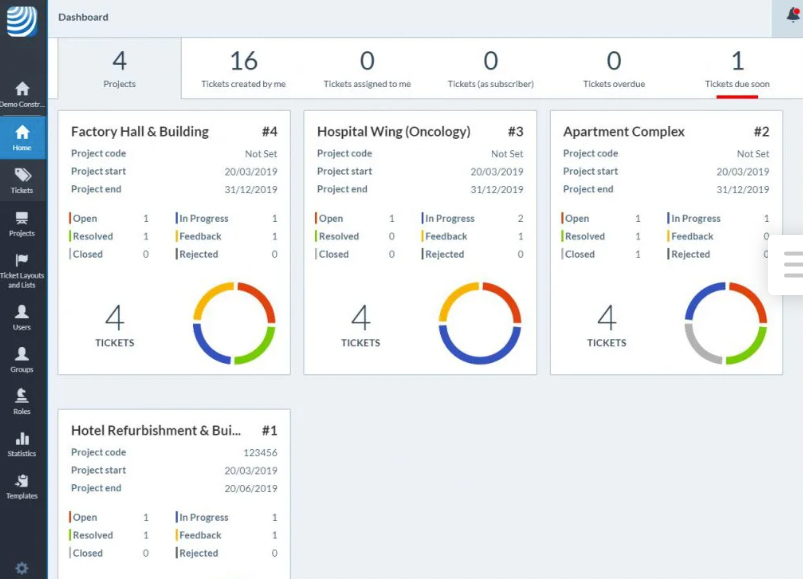Open the Hospital Wing (Oncology) project
The height and width of the screenshot is (579, 803).
coord(392,132)
